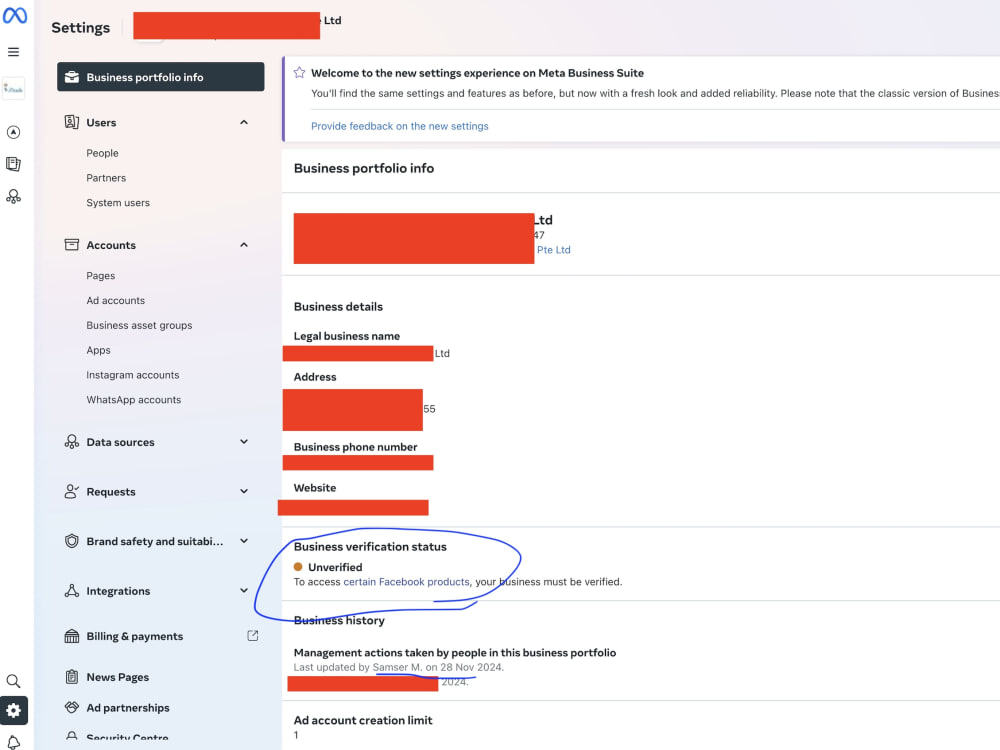Open Billing & payments external link icon
This screenshot has width=1000, height=750.
tap(253, 636)
